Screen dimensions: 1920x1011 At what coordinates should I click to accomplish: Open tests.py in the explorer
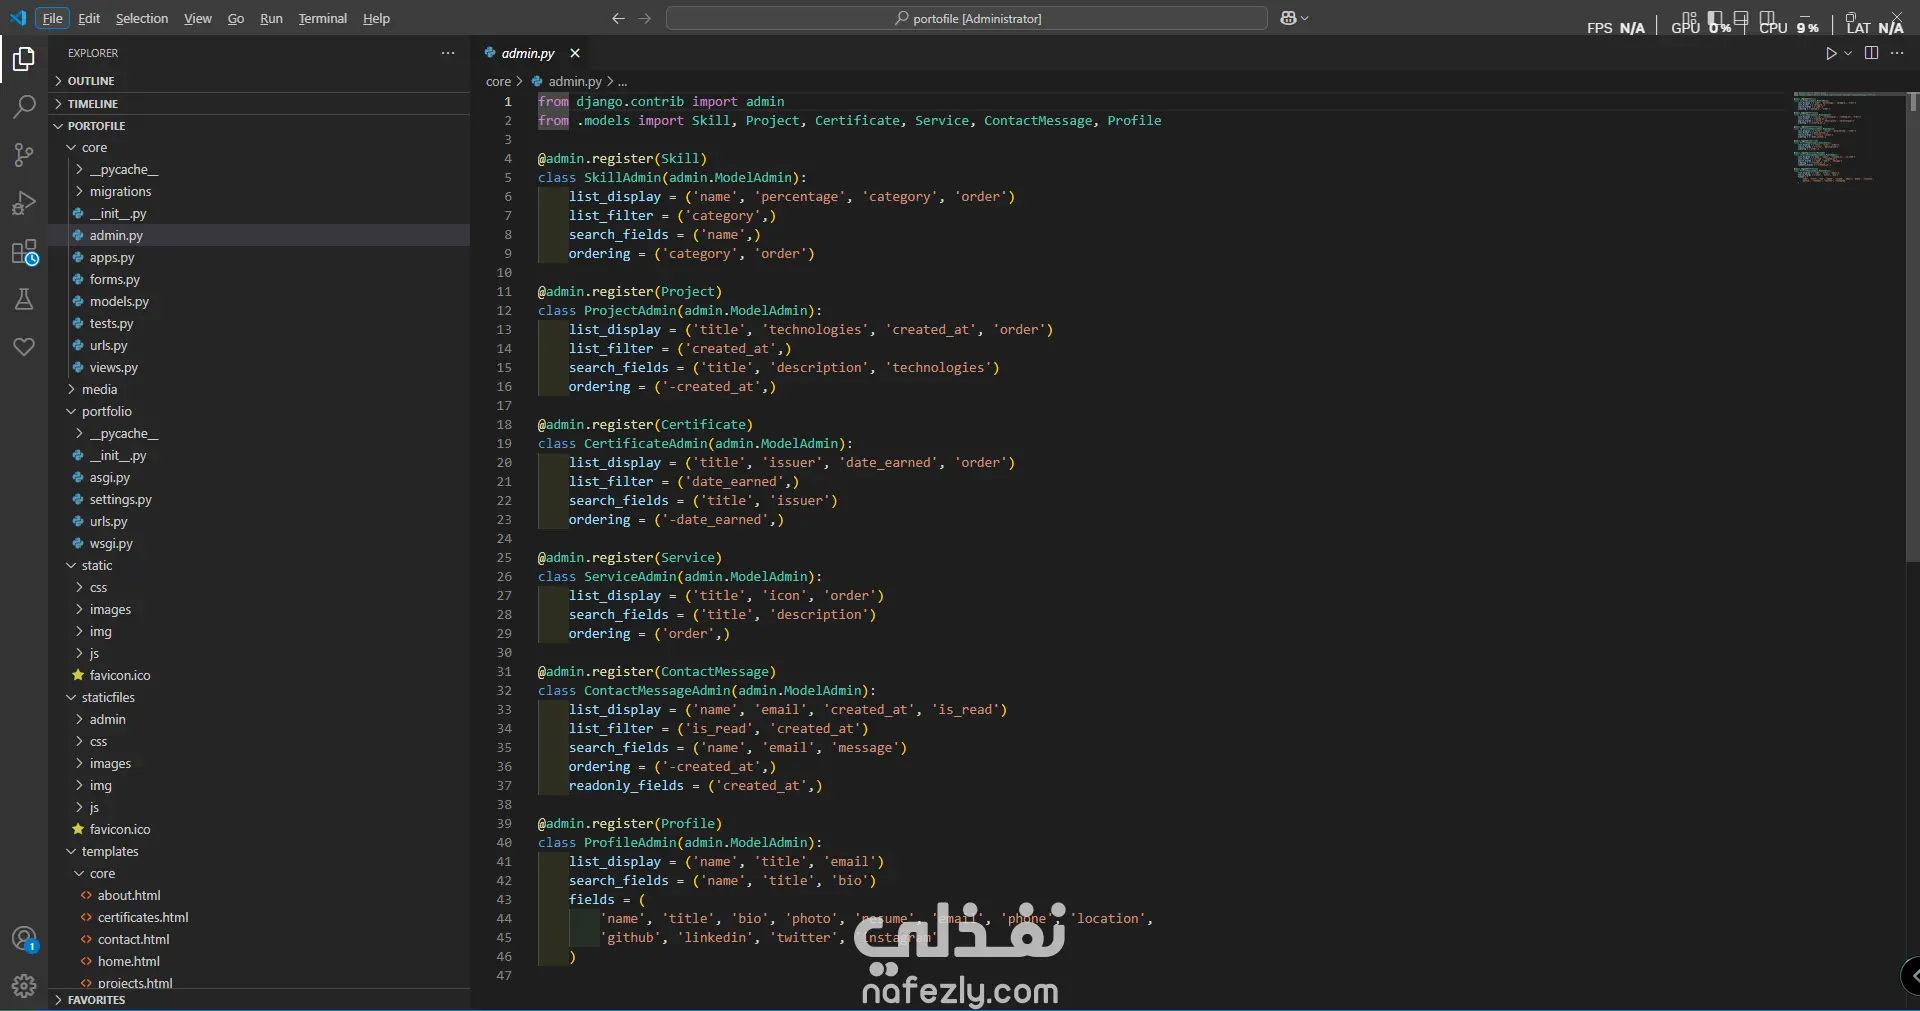pos(260,324)
